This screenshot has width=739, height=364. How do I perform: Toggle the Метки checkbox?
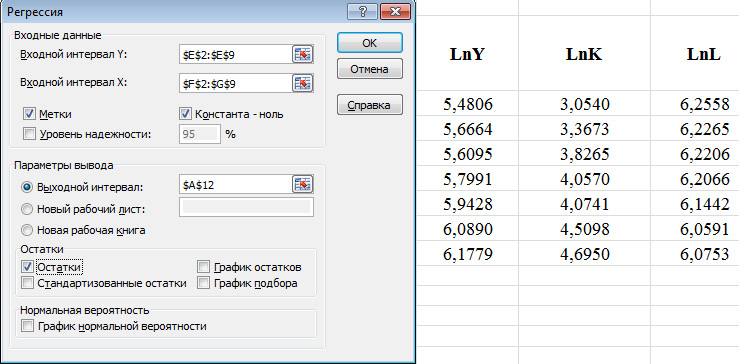click(x=29, y=114)
